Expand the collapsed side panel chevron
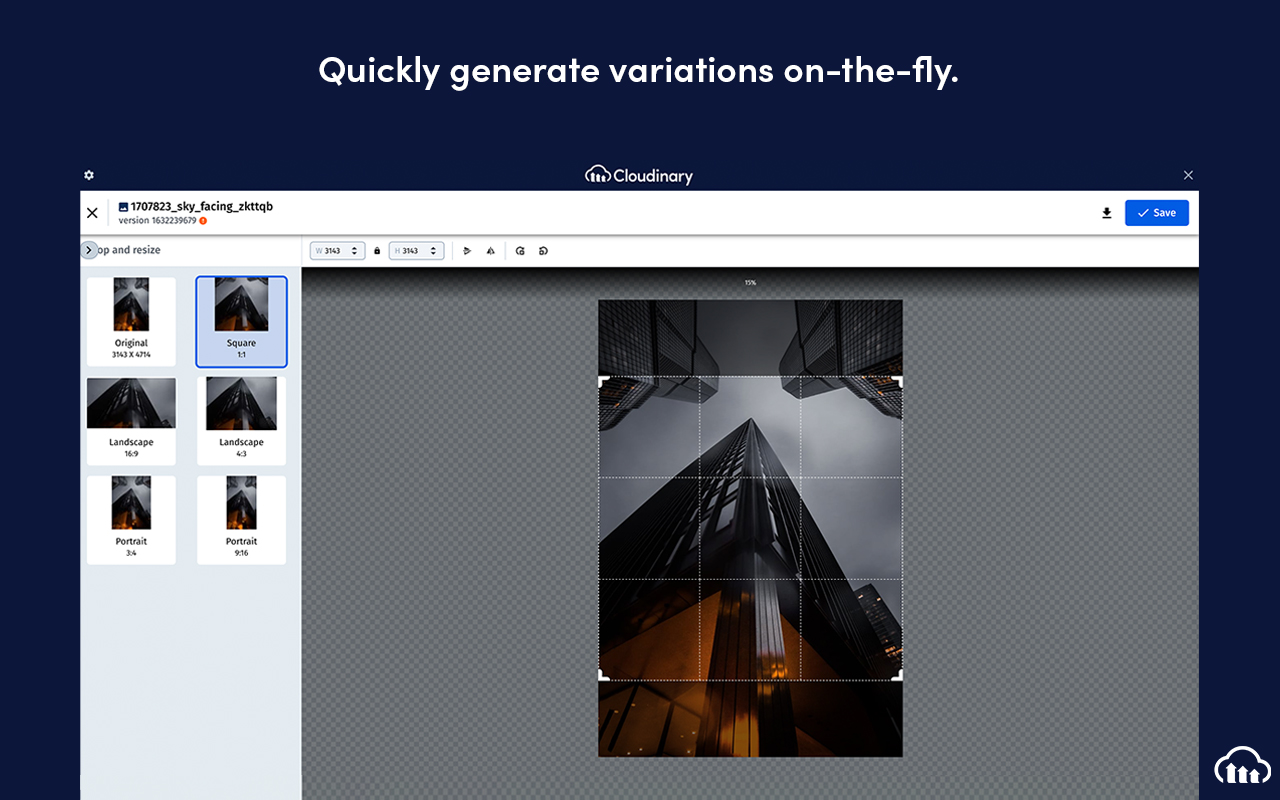This screenshot has width=1280, height=800. pyautogui.click(x=89, y=250)
